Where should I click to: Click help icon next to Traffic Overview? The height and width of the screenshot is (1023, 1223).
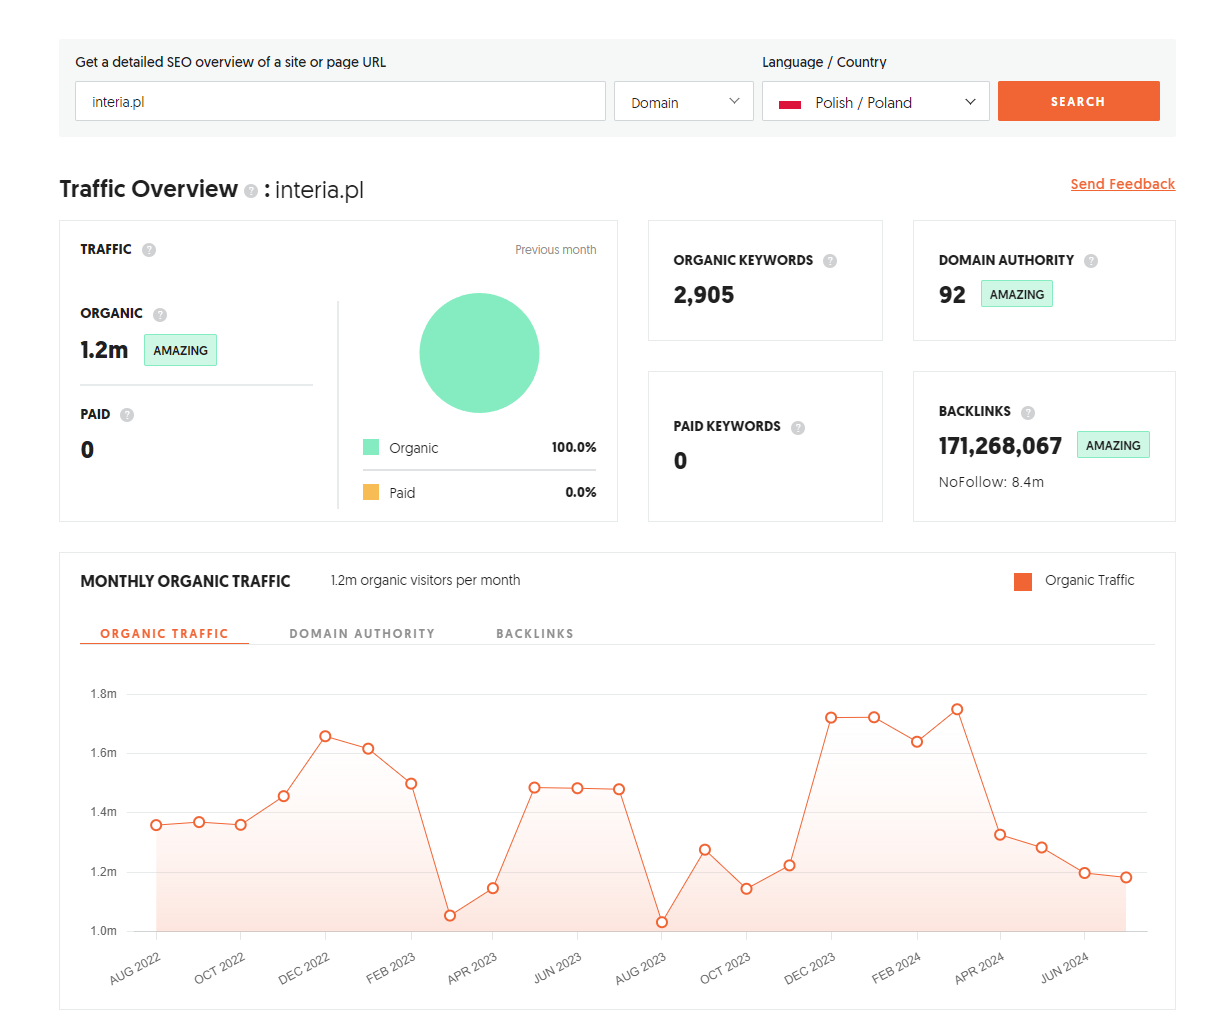click(251, 191)
